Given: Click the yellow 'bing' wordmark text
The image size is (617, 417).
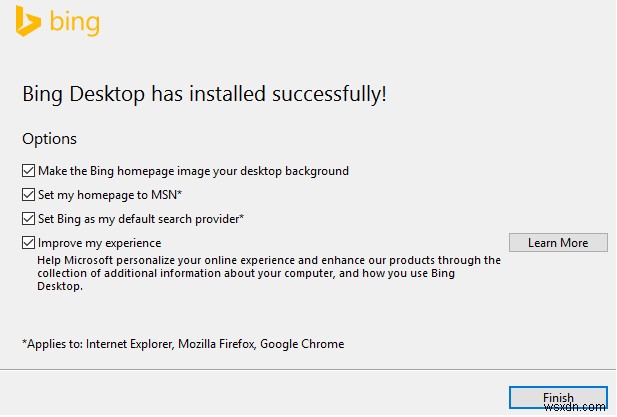Looking at the screenshot, I should pos(72,21).
